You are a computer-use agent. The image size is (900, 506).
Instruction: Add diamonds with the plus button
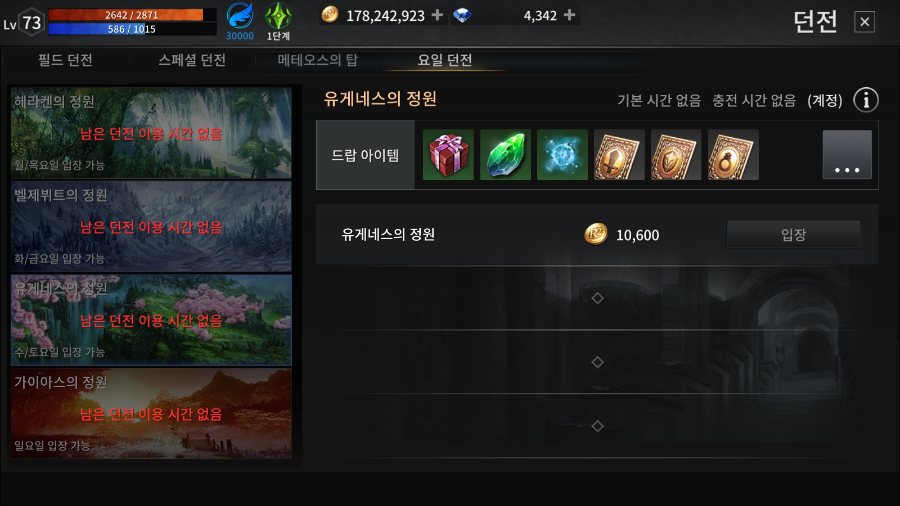569,15
